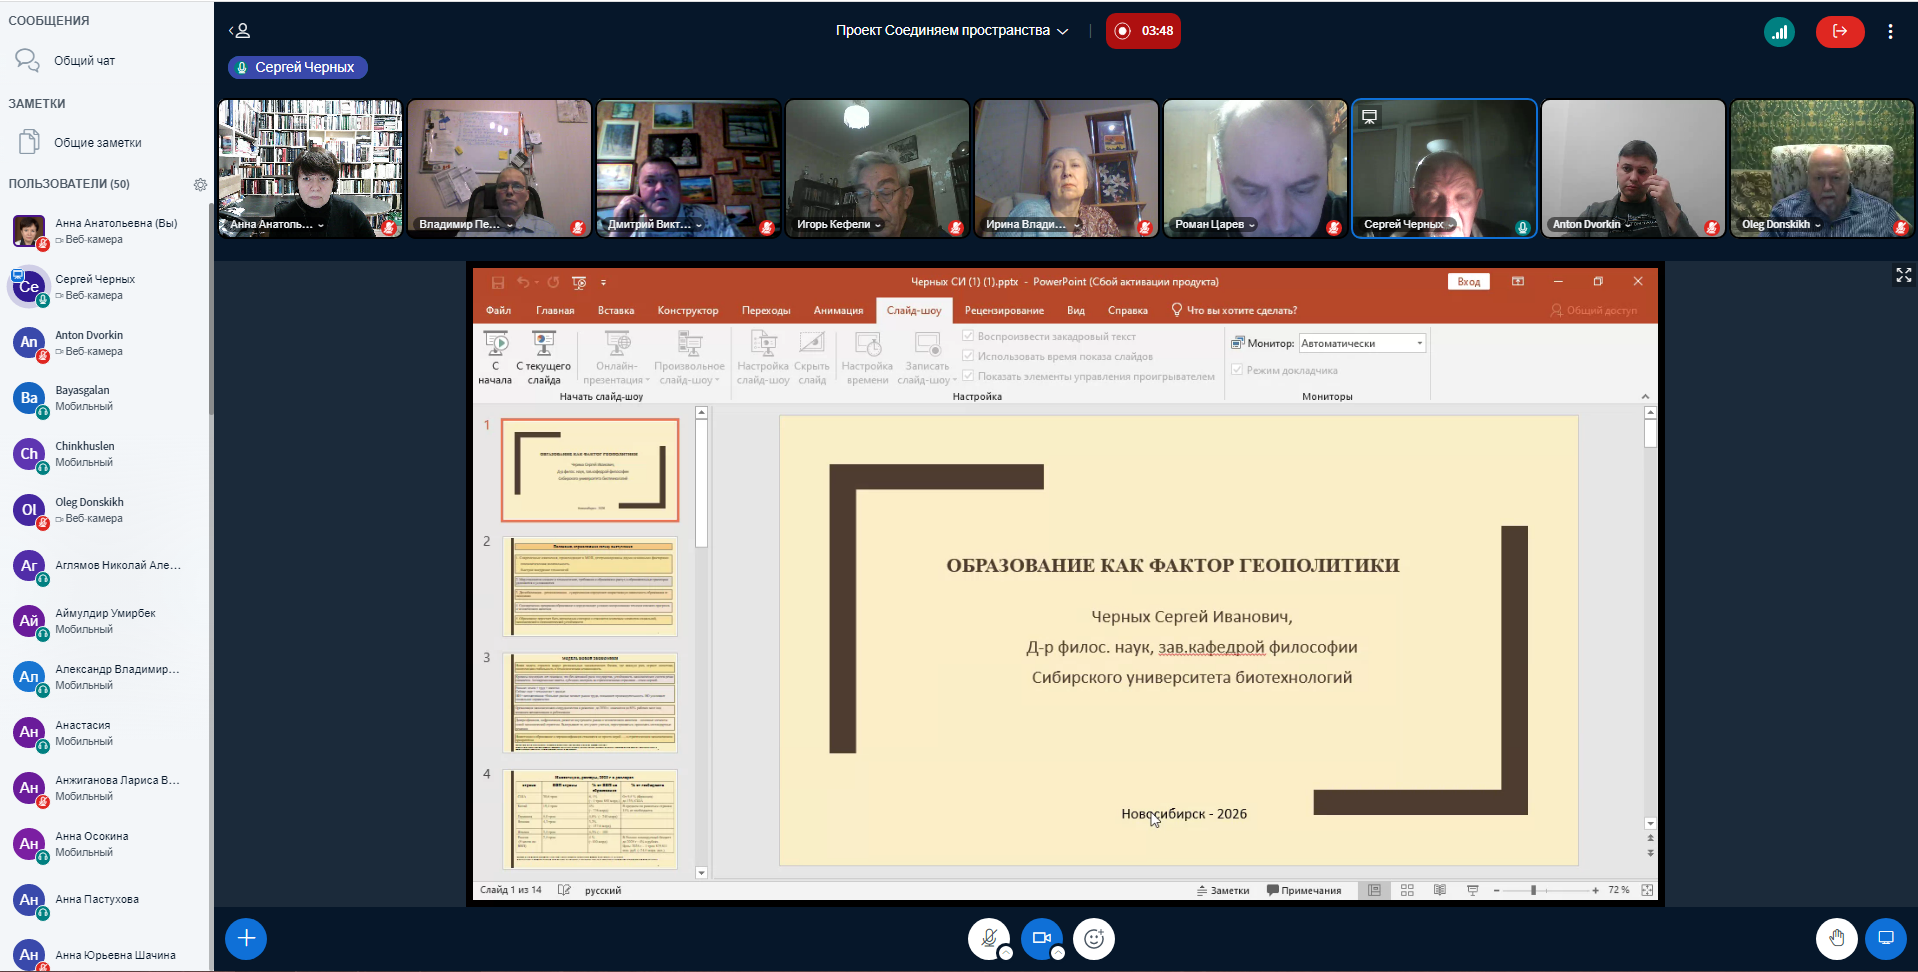Open the three-dot options menu
Image resolution: width=1918 pixels, height=972 pixels.
point(1890,31)
